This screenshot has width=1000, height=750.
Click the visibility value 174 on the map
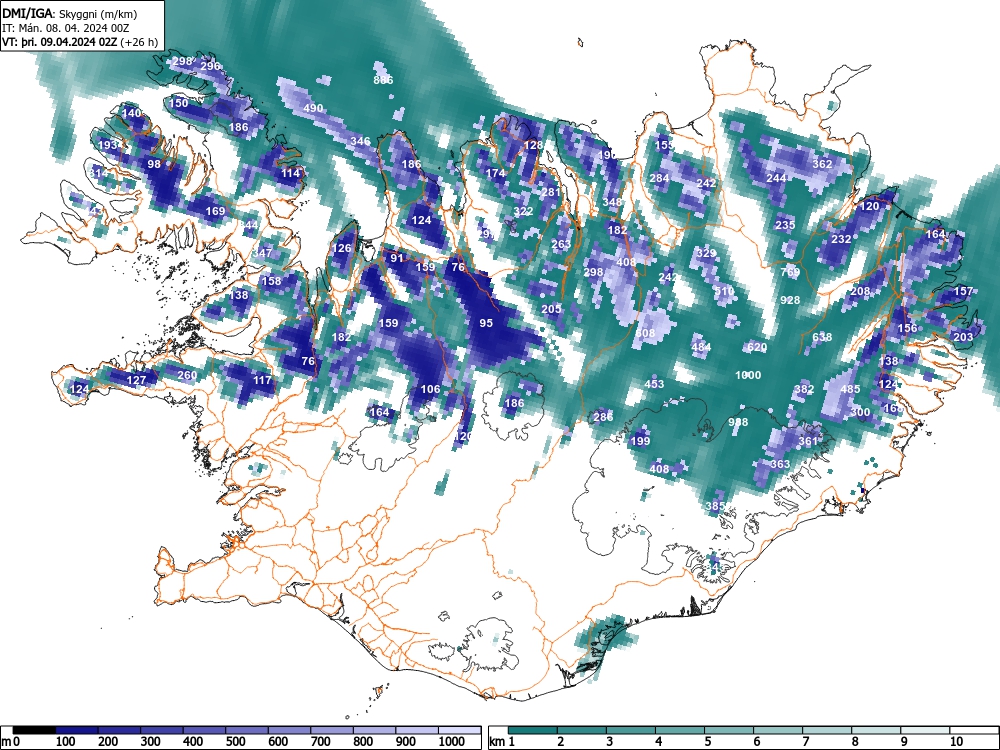pos(496,173)
